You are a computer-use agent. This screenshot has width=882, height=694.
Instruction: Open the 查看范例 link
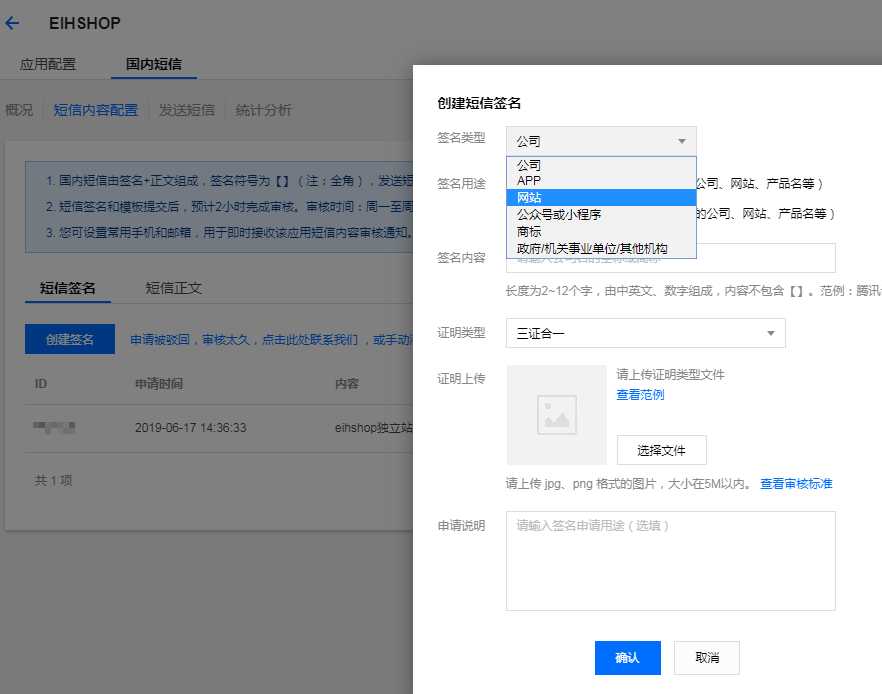[640, 395]
